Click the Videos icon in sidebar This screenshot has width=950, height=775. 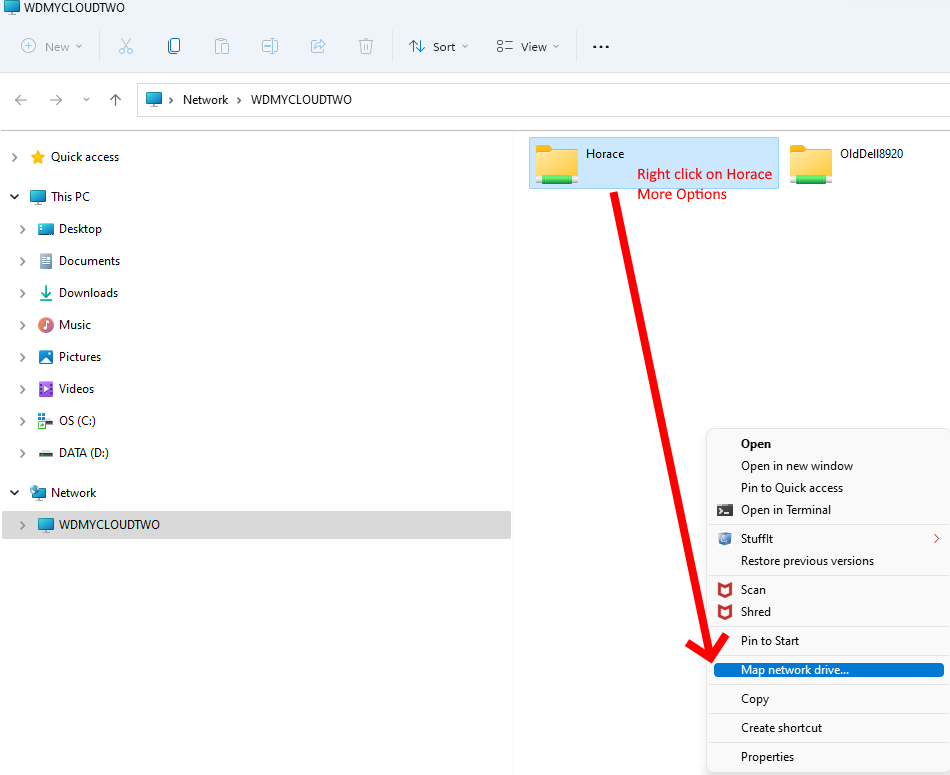click(x=45, y=389)
